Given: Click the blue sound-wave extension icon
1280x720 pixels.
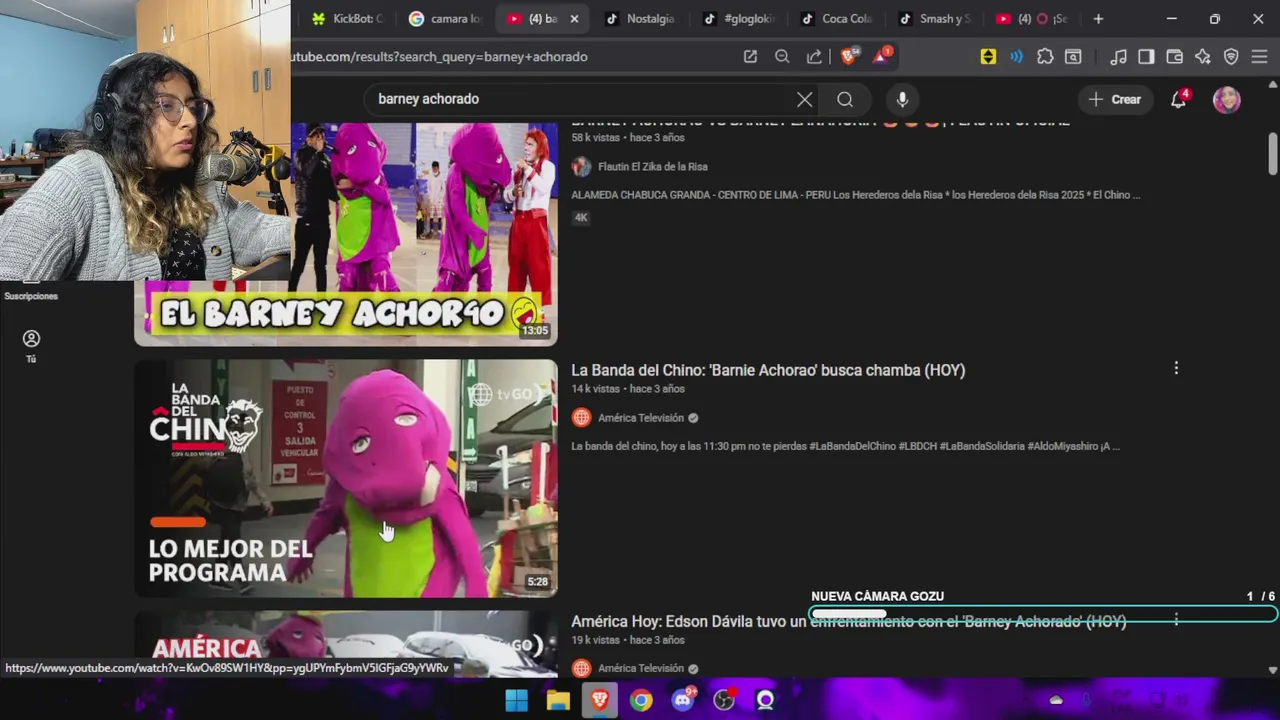Looking at the screenshot, I should [1016, 57].
